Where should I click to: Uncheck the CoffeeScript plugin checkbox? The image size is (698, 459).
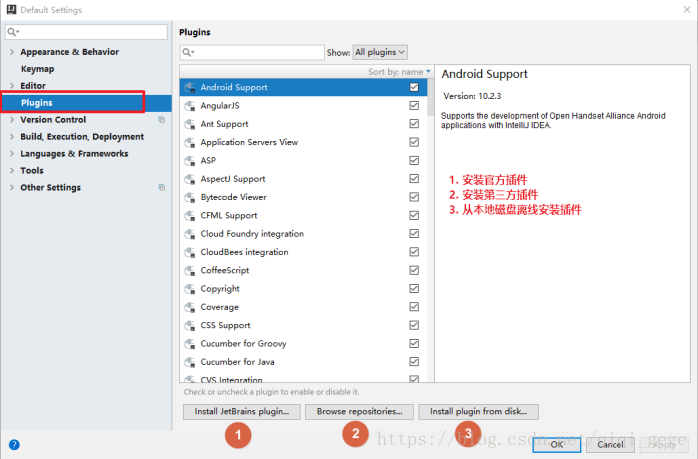(x=414, y=270)
